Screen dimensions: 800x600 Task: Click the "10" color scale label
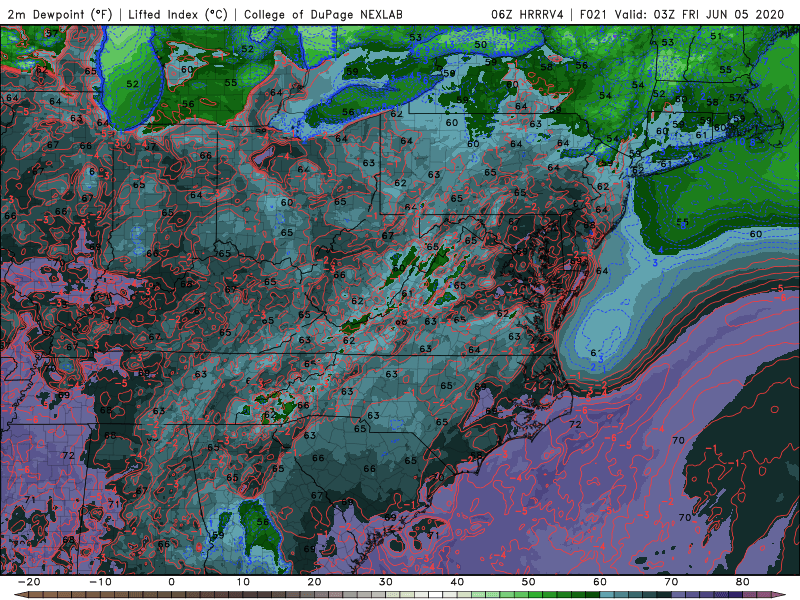click(x=243, y=582)
